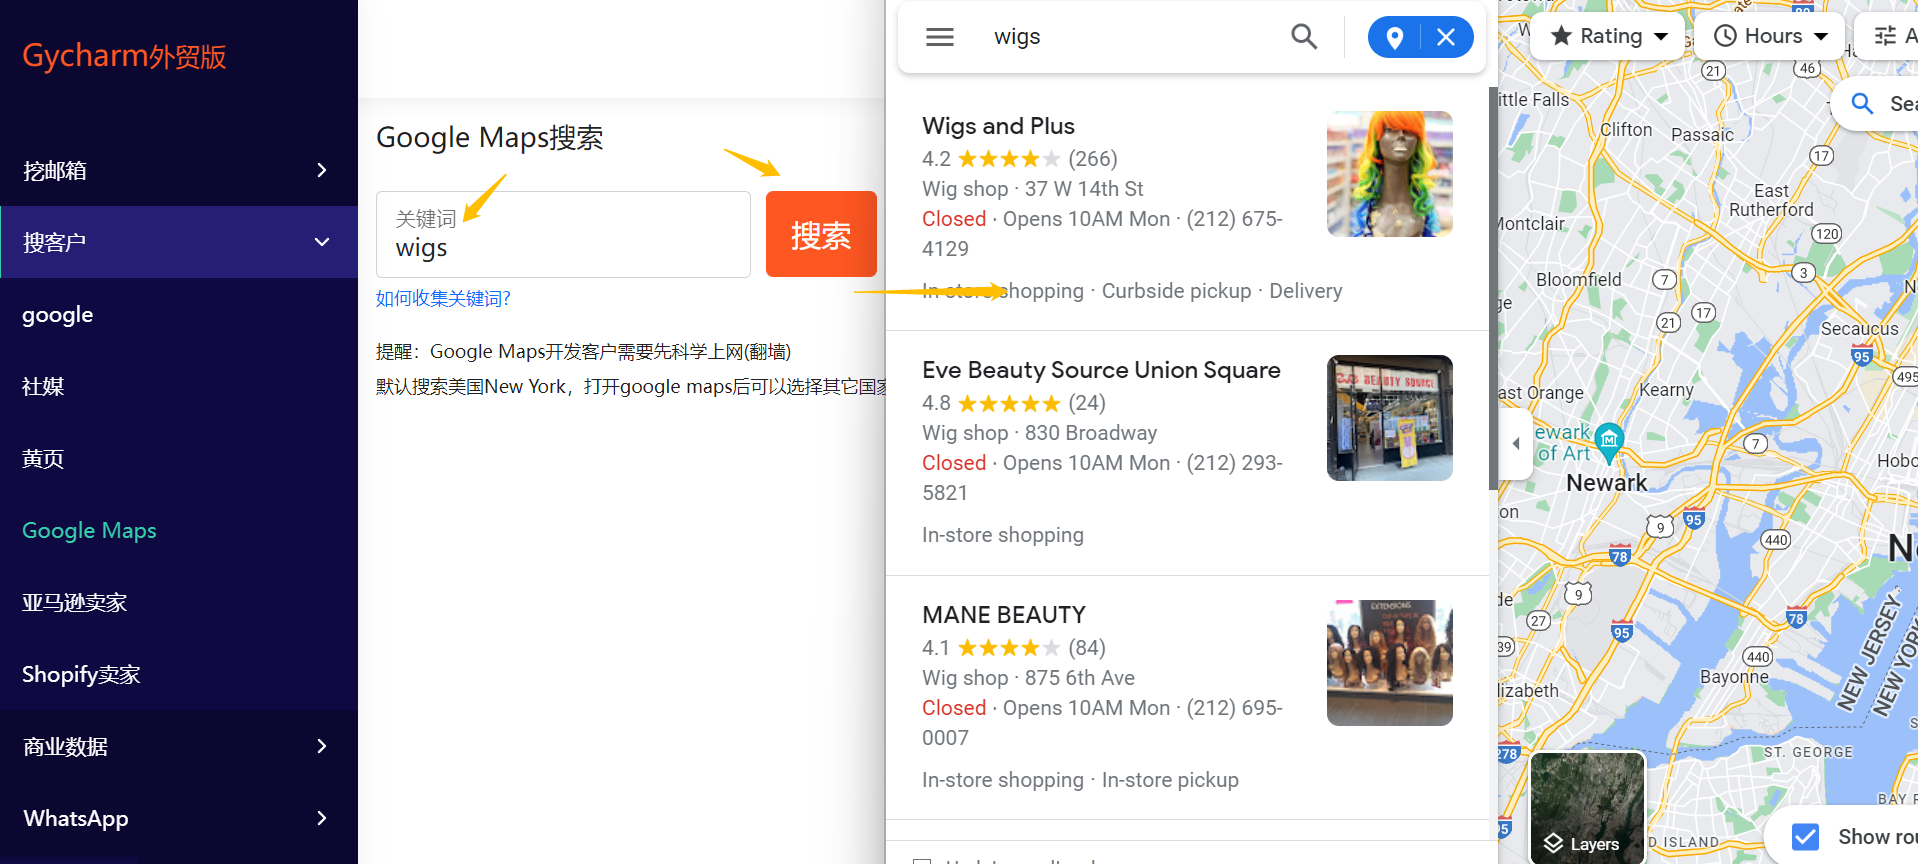Click the Bloomfield label on map
1918x864 pixels.
pyautogui.click(x=1578, y=280)
